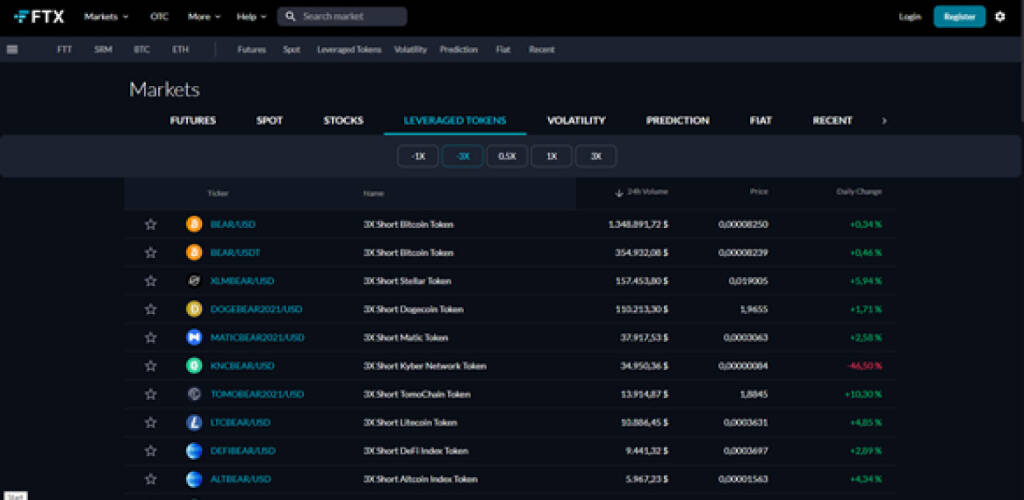Click the Bitcoin icon beside BEAR/USD
The width and height of the screenshot is (1024, 500).
pyautogui.click(x=194, y=225)
